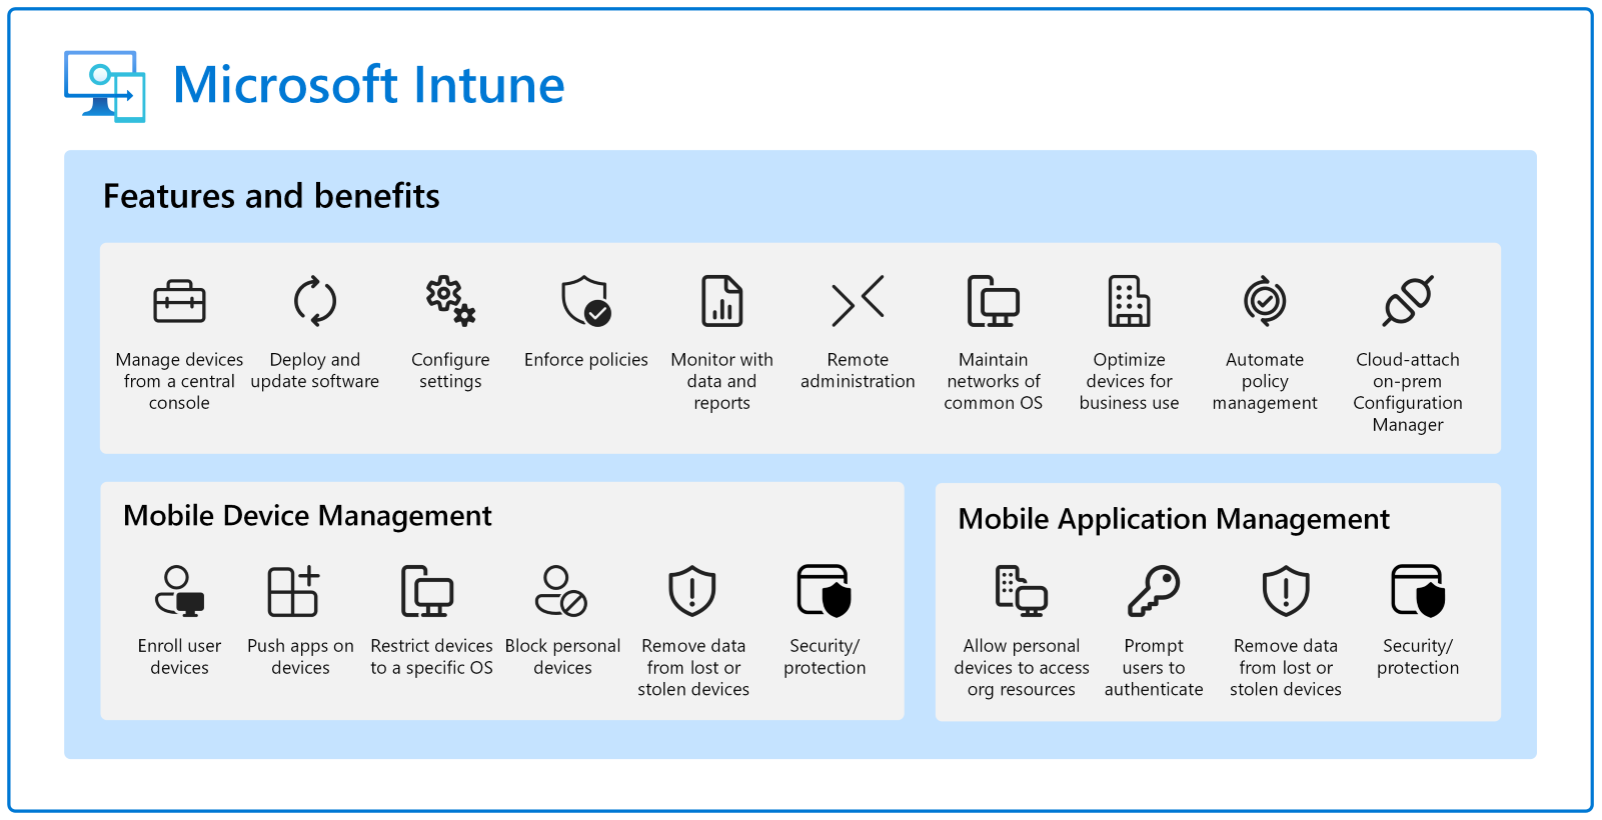Click the Optimize devices building icon
1602x820 pixels.
pyautogui.click(x=1129, y=301)
